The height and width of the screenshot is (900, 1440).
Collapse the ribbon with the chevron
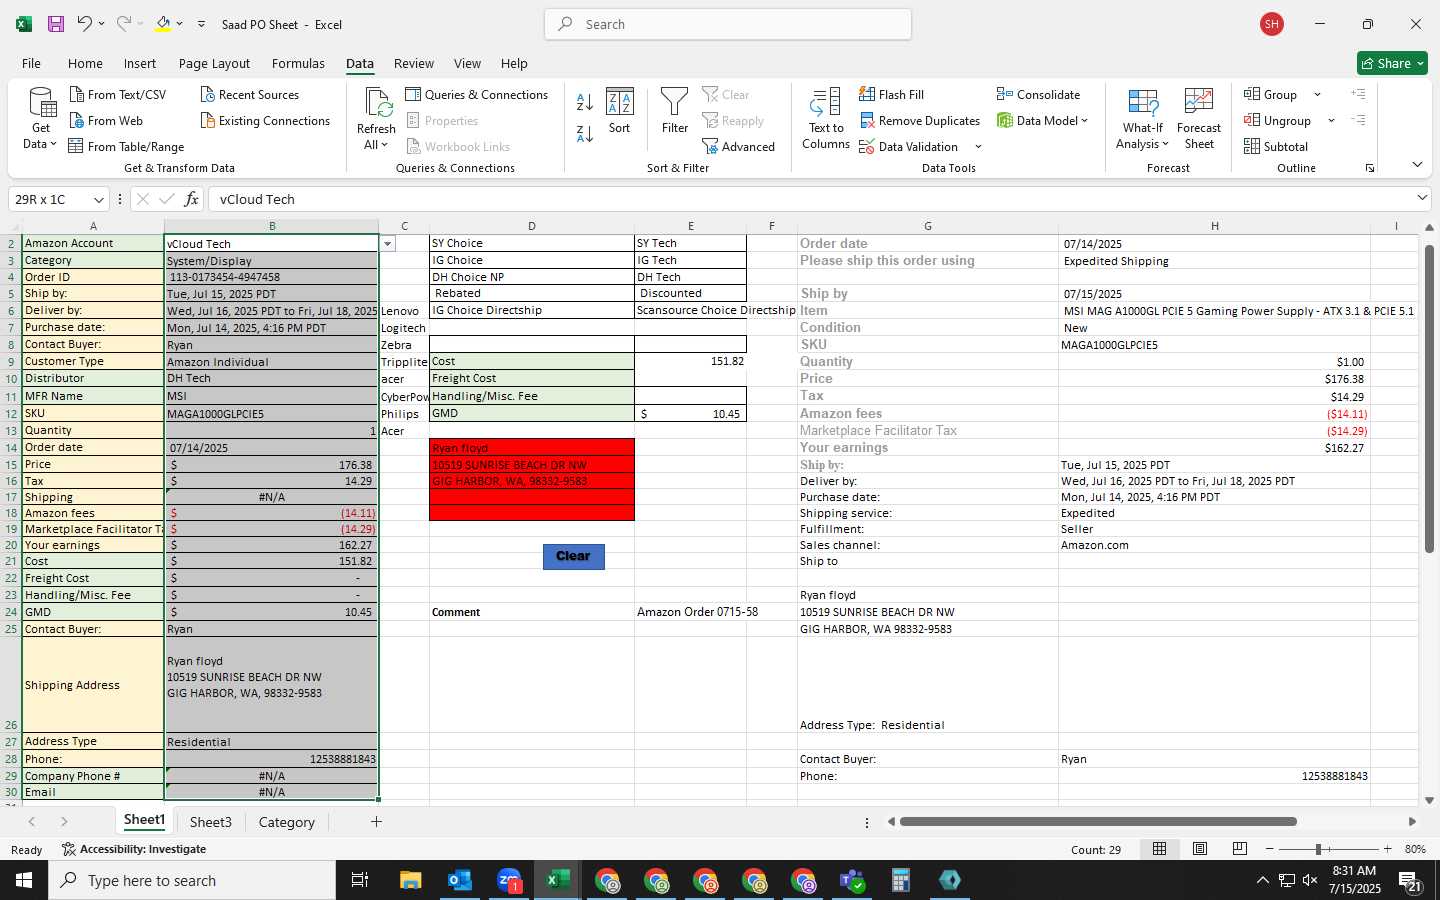[x=1417, y=164]
